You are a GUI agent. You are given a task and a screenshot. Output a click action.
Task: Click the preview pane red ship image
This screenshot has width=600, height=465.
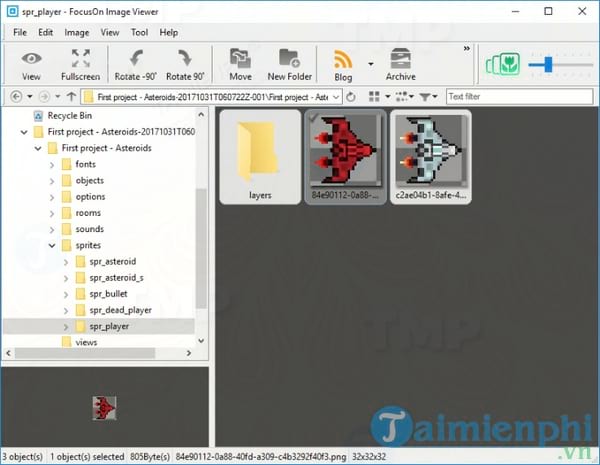click(x=104, y=408)
